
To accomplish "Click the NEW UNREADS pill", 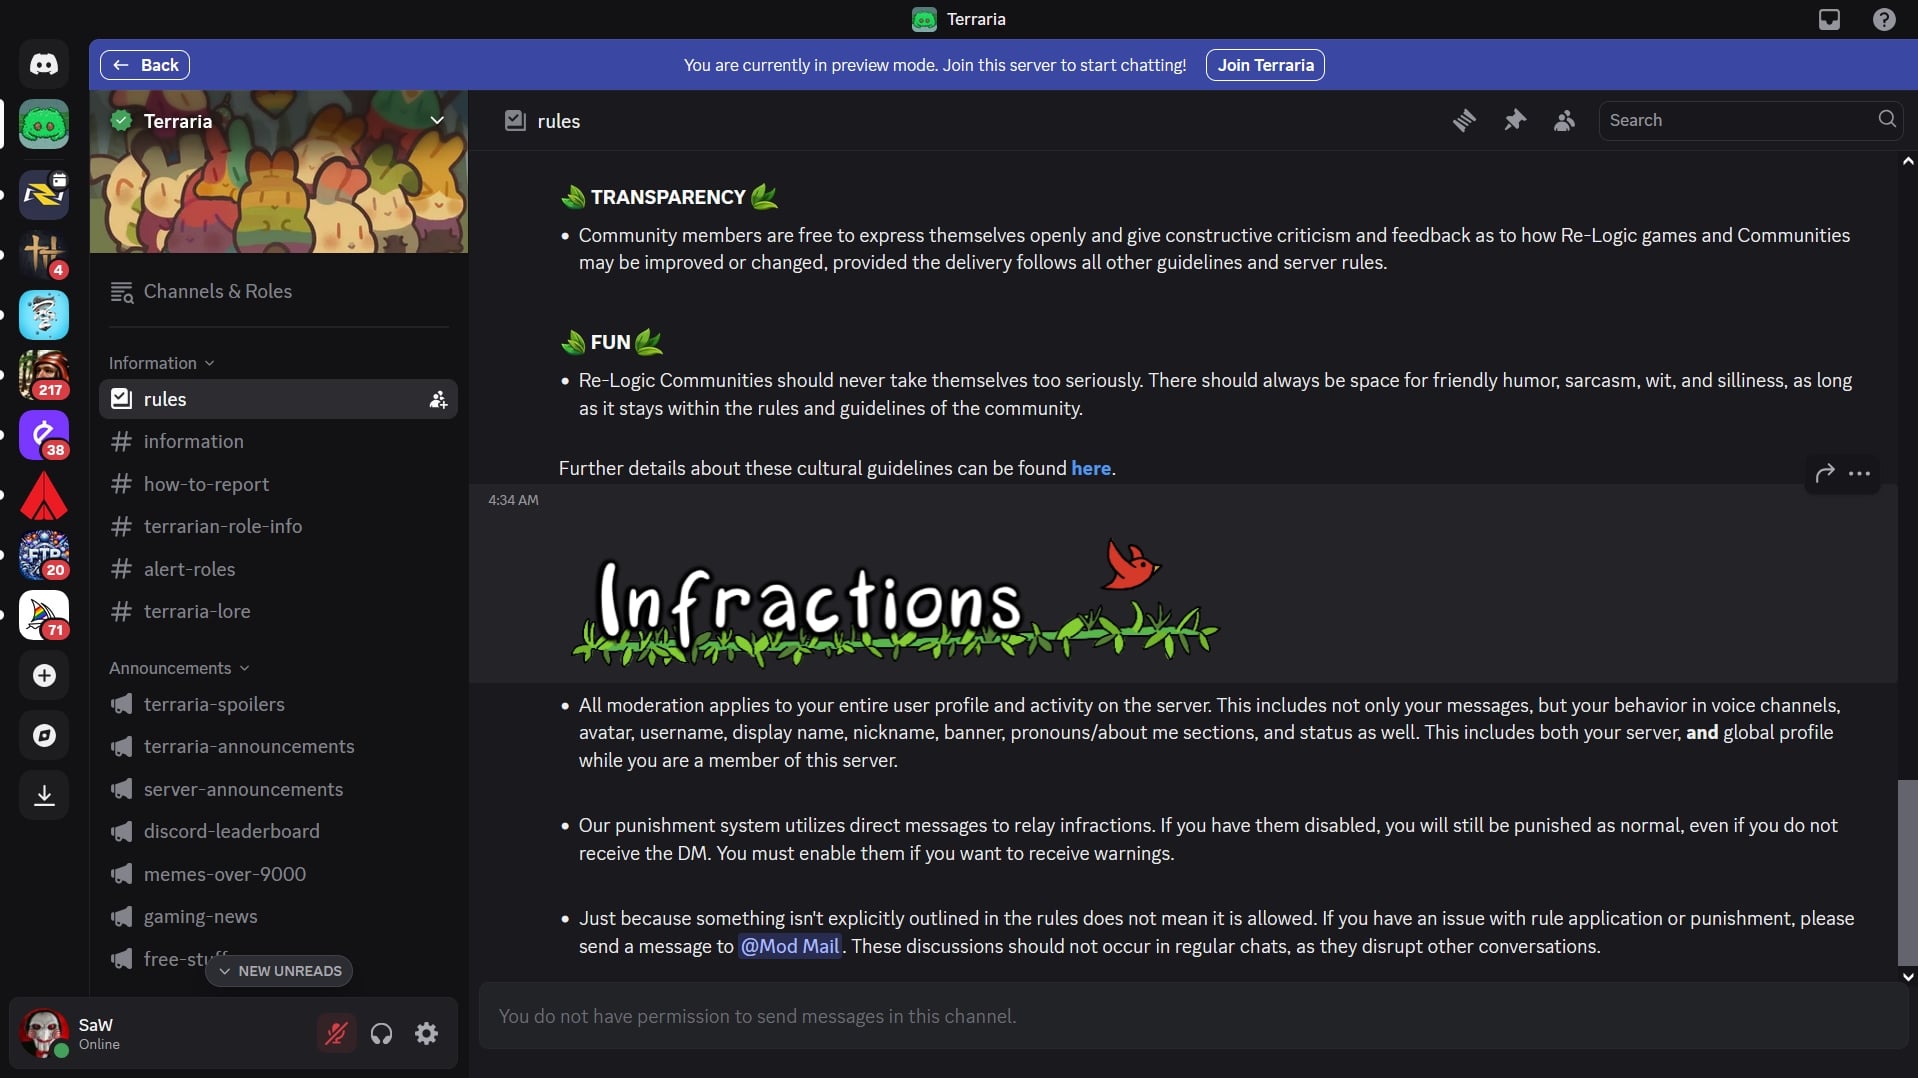I will tap(279, 971).
